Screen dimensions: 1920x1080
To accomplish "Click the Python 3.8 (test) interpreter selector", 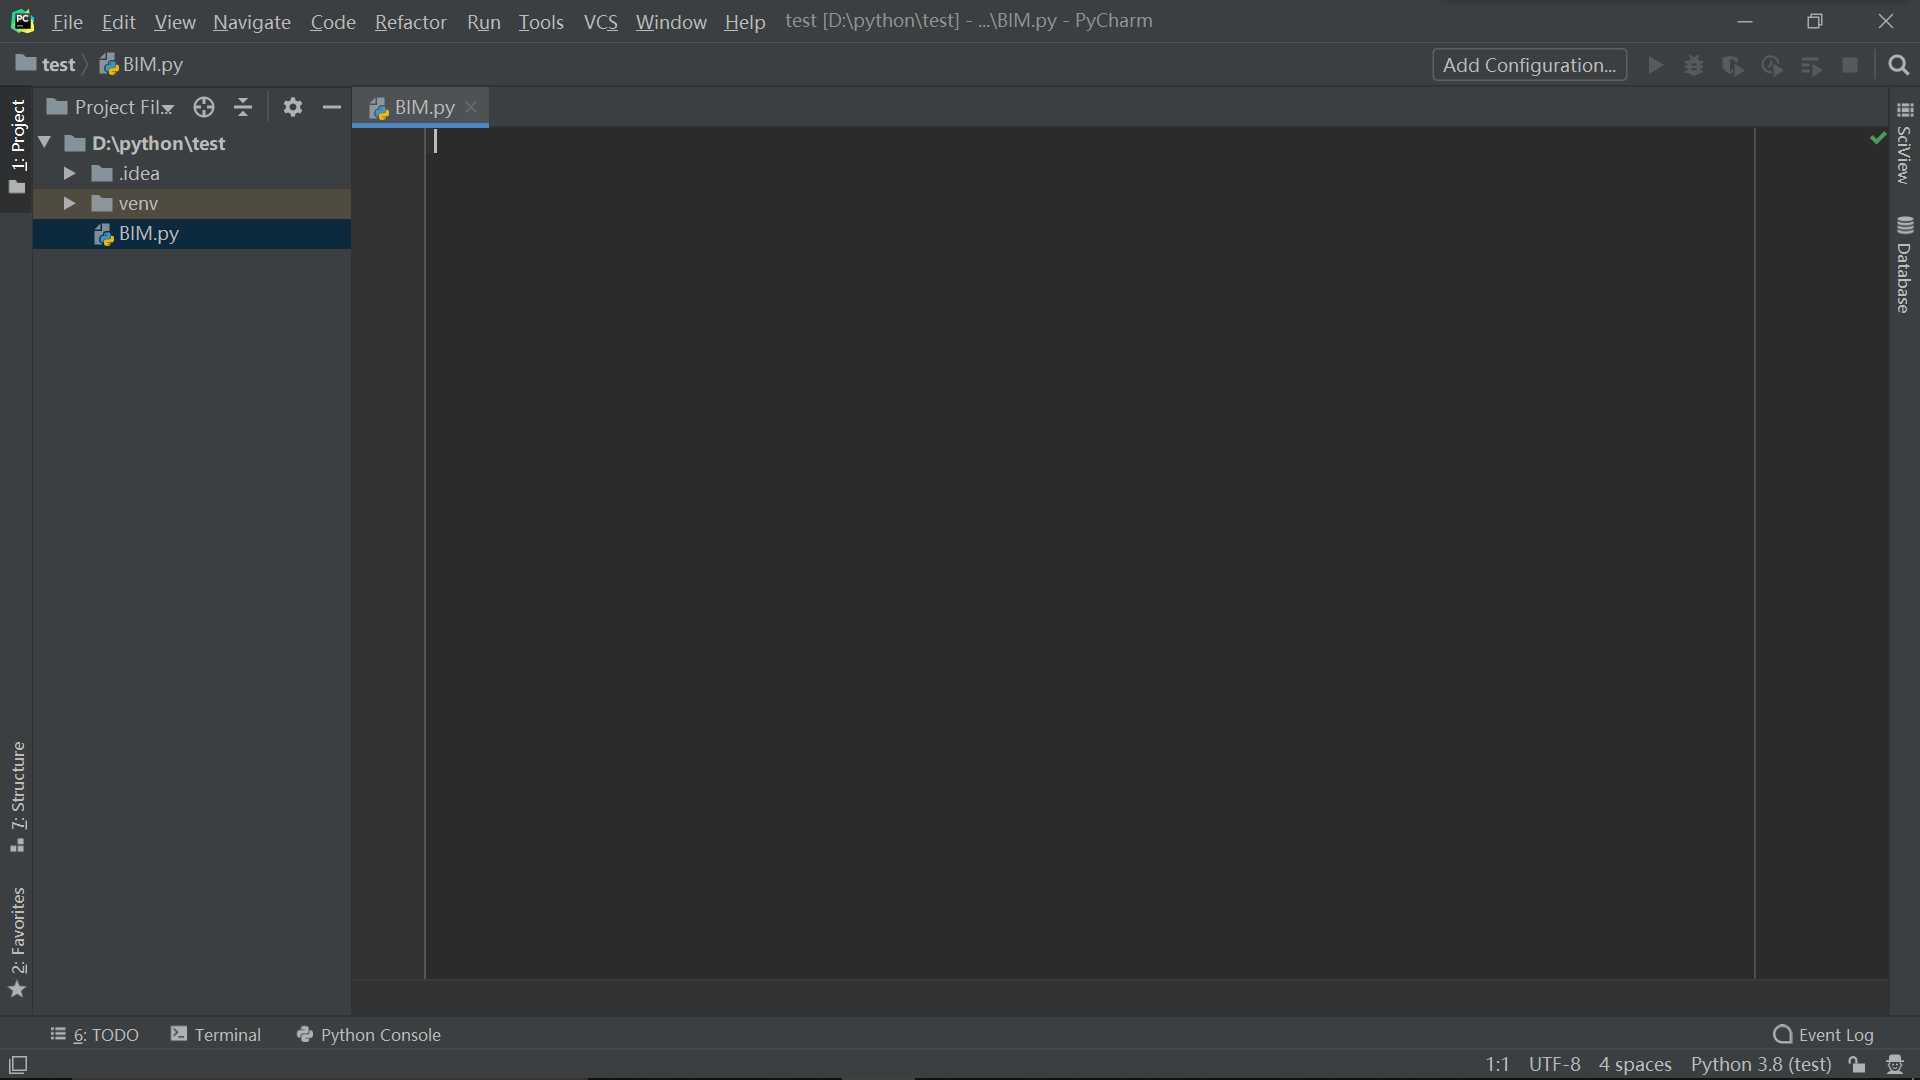I will (x=1760, y=1065).
